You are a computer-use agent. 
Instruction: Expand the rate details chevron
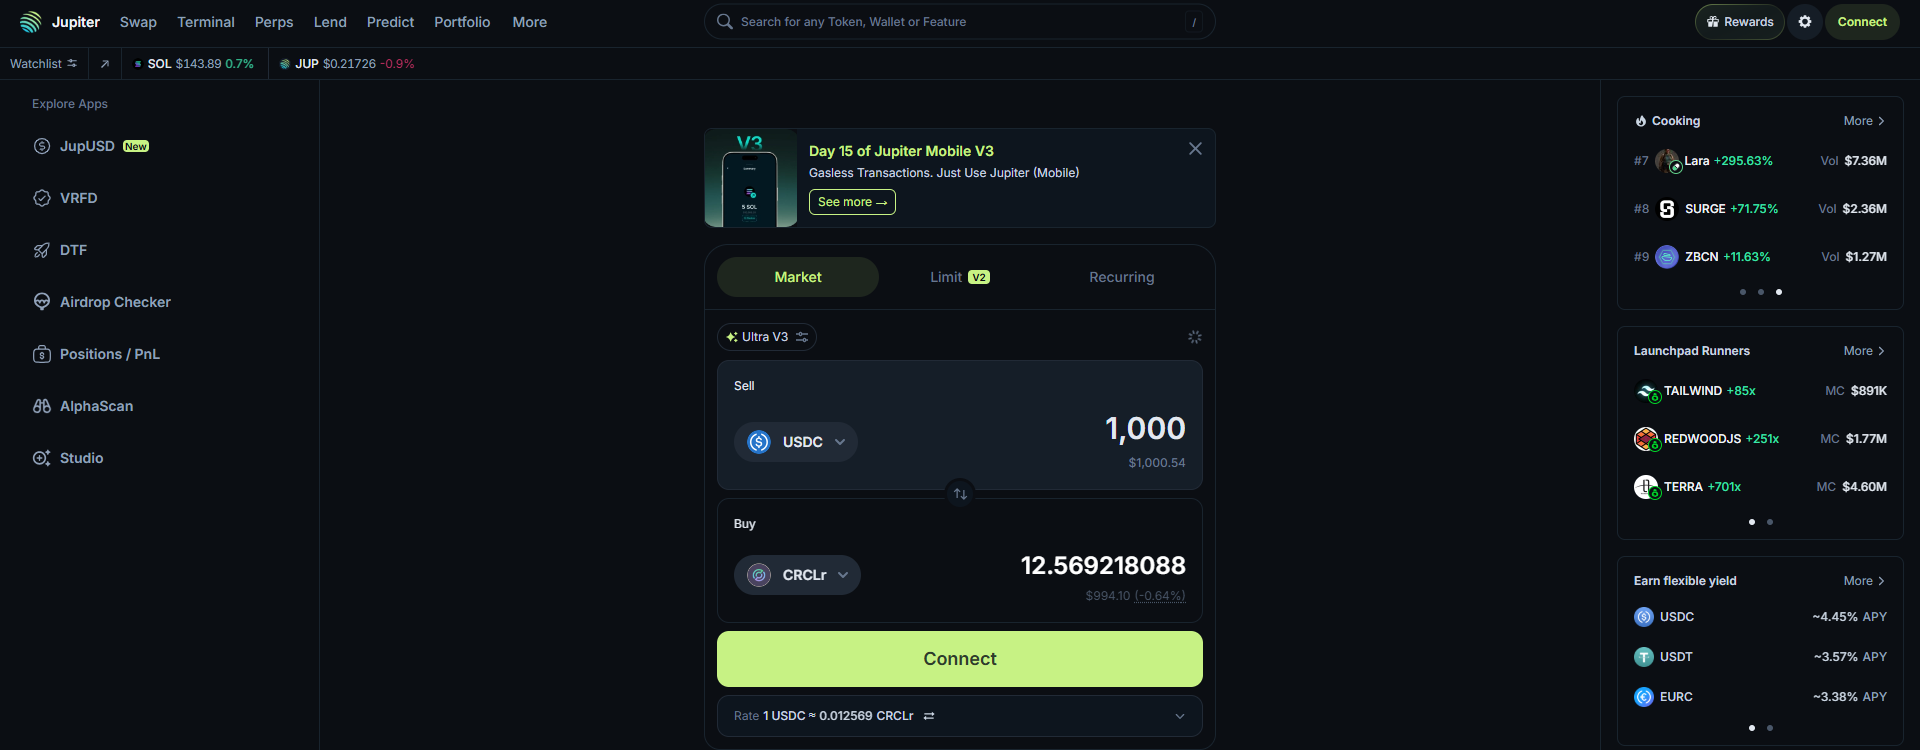point(1180,716)
